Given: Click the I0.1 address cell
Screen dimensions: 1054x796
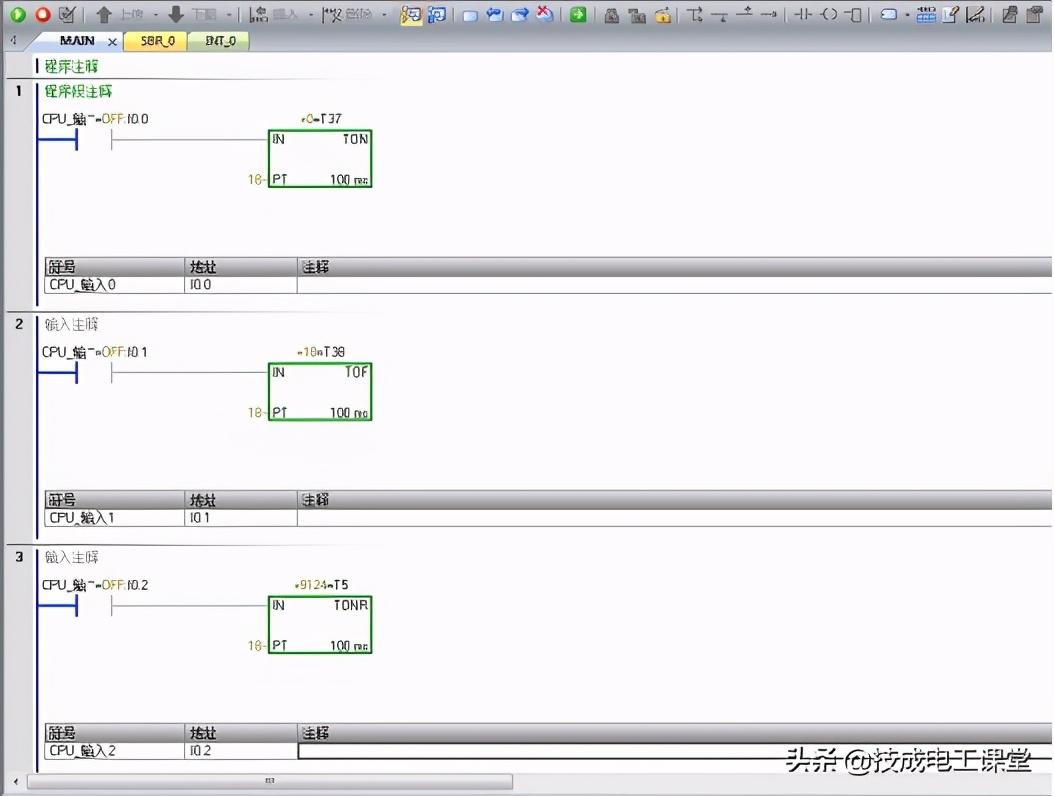Looking at the screenshot, I should tap(241, 518).
